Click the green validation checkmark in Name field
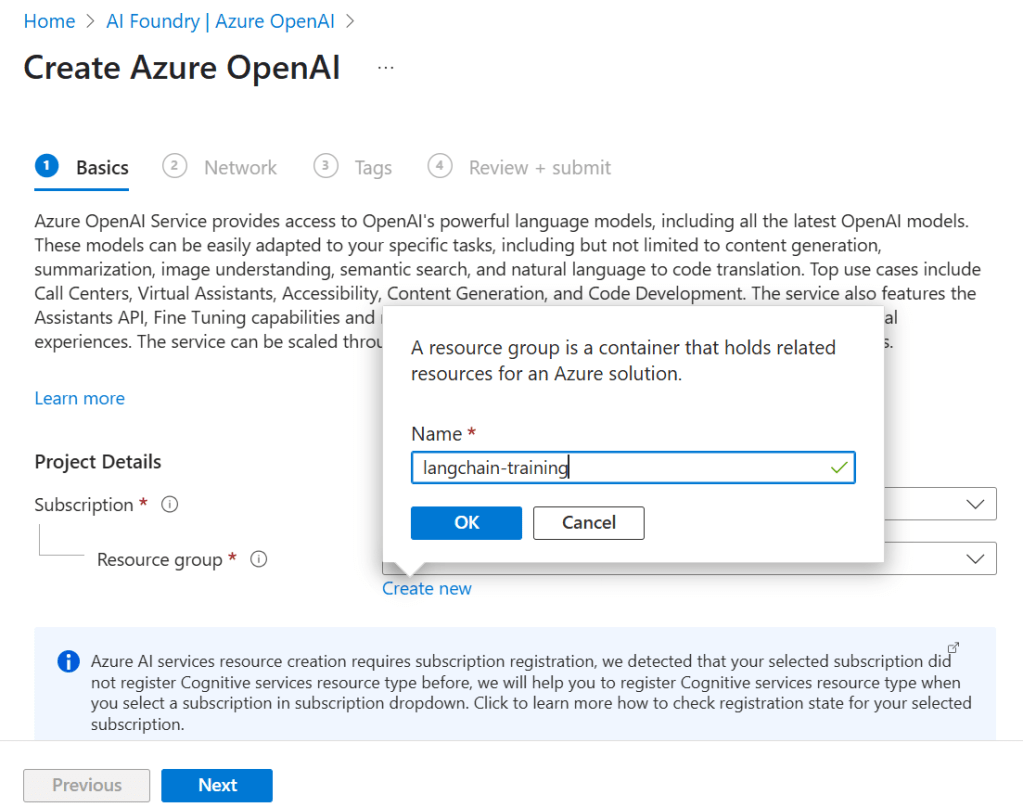Image resolution: width=1023 pixels, height=807 pixels. coord(839,468)
